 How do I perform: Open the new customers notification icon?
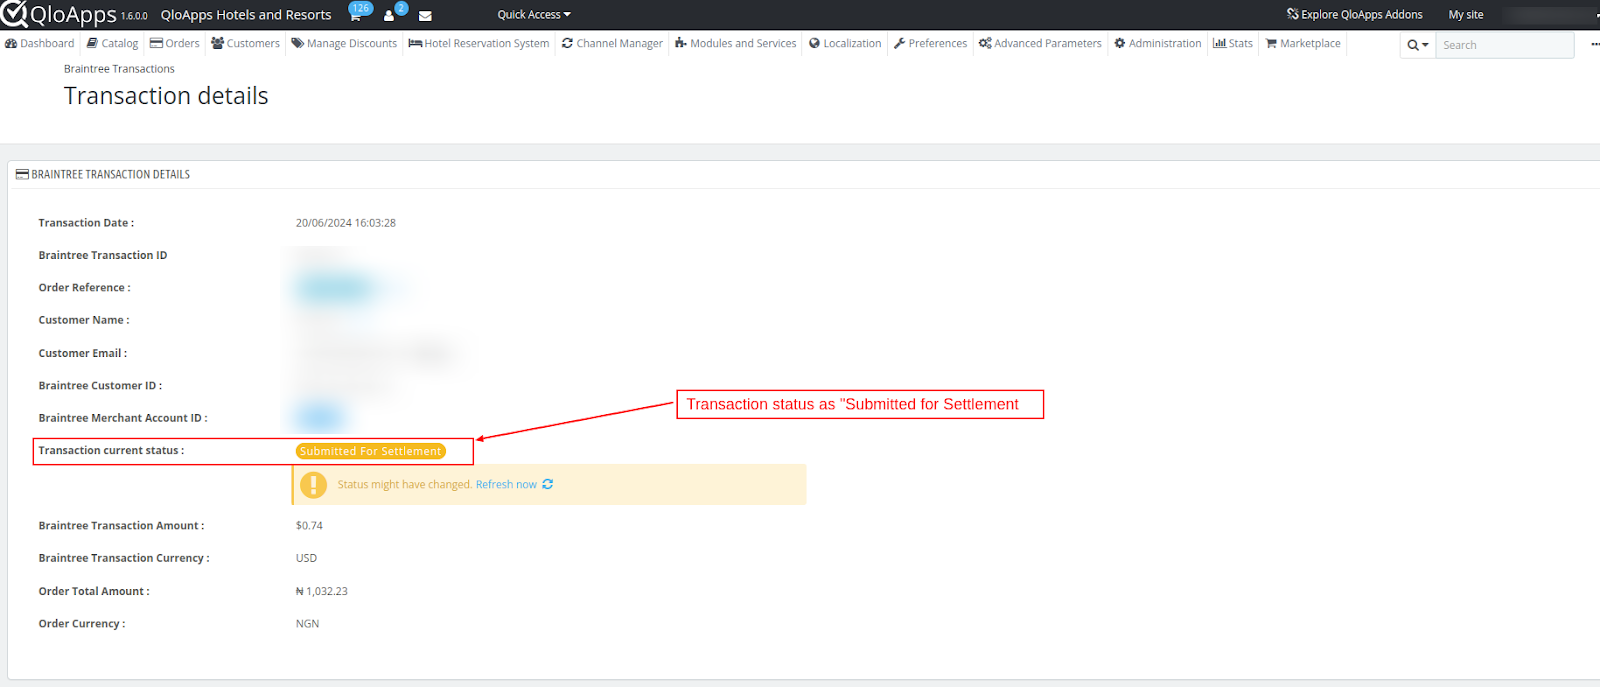[389, 15]
